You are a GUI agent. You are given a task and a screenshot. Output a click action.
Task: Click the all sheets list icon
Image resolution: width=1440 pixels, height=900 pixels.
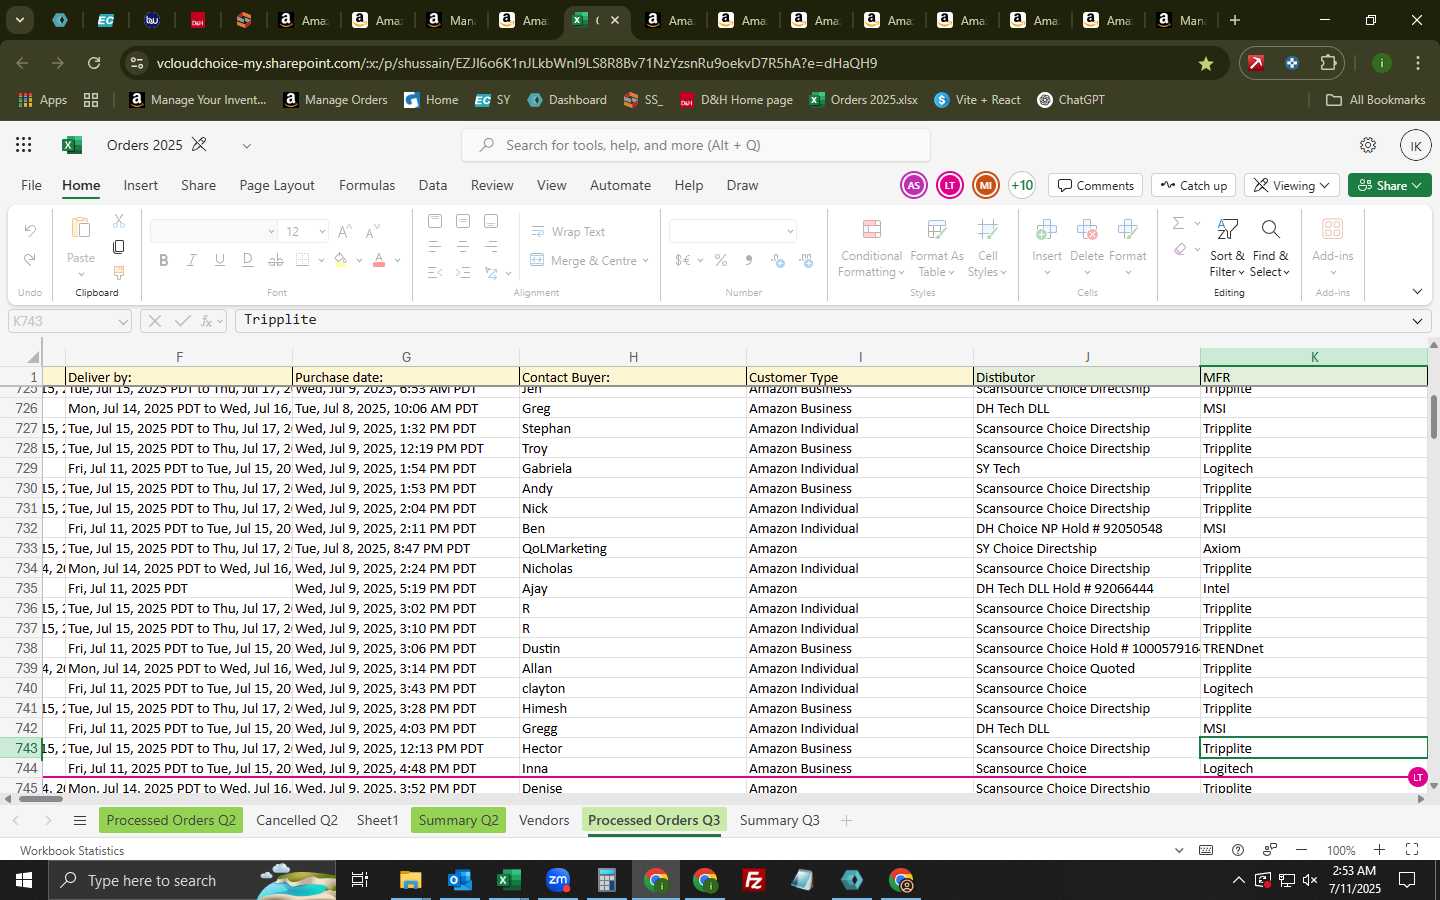[x=80, y=821]
